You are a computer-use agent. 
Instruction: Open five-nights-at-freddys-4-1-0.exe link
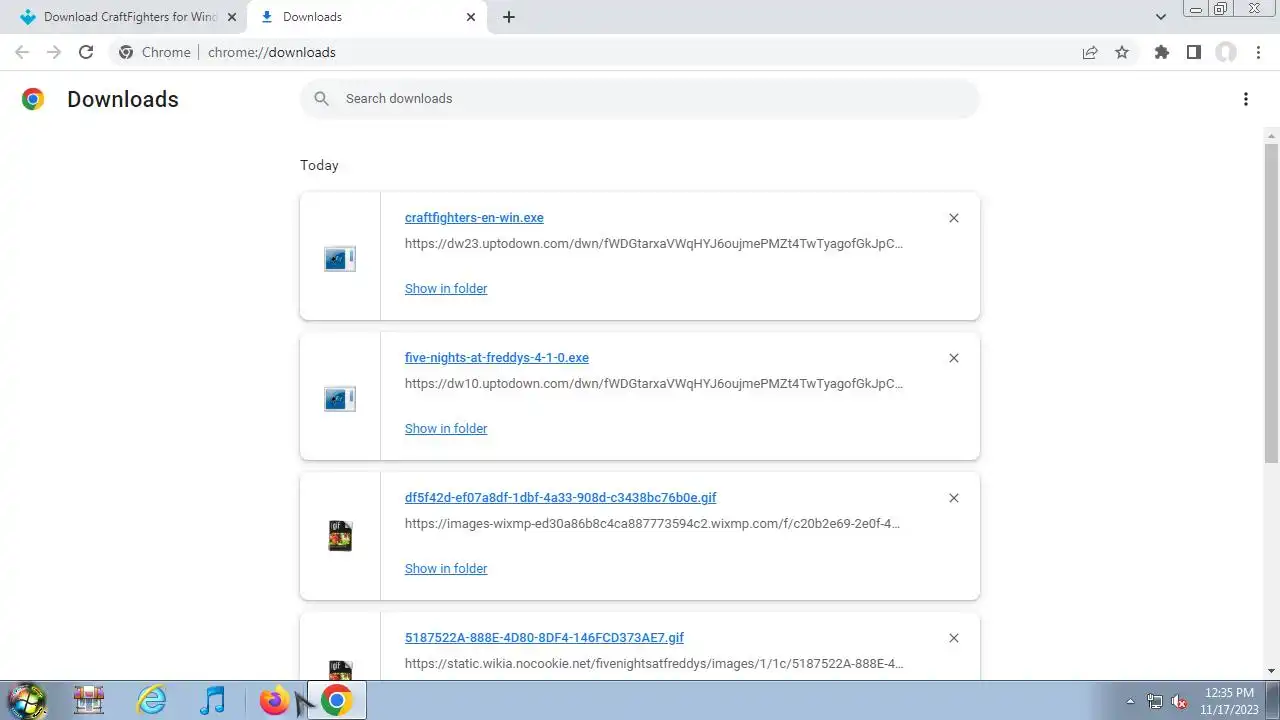point(497,358)
